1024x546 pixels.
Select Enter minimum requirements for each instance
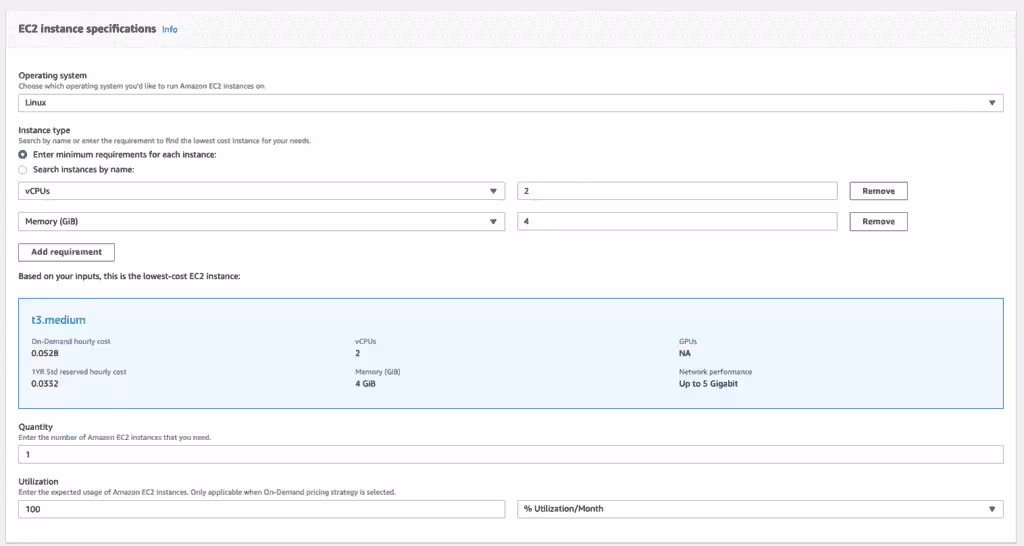[23, 155]
